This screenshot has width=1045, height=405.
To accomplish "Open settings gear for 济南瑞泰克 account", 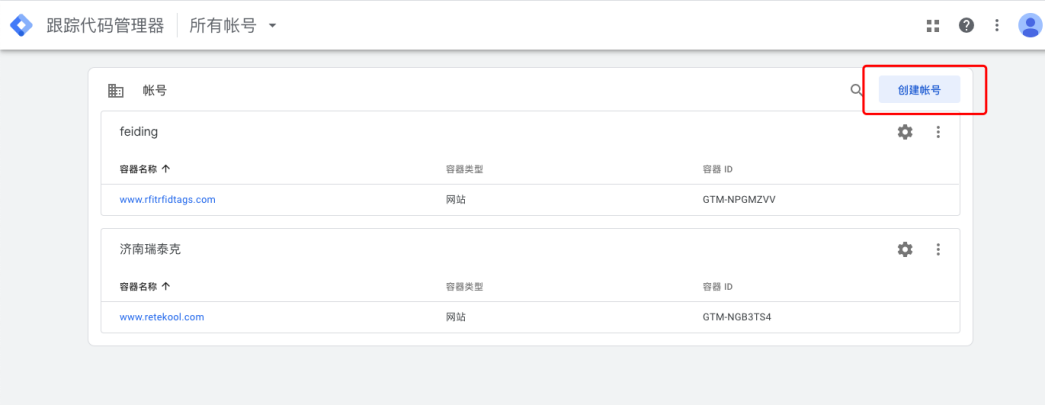I will click(x=905, y=249).
